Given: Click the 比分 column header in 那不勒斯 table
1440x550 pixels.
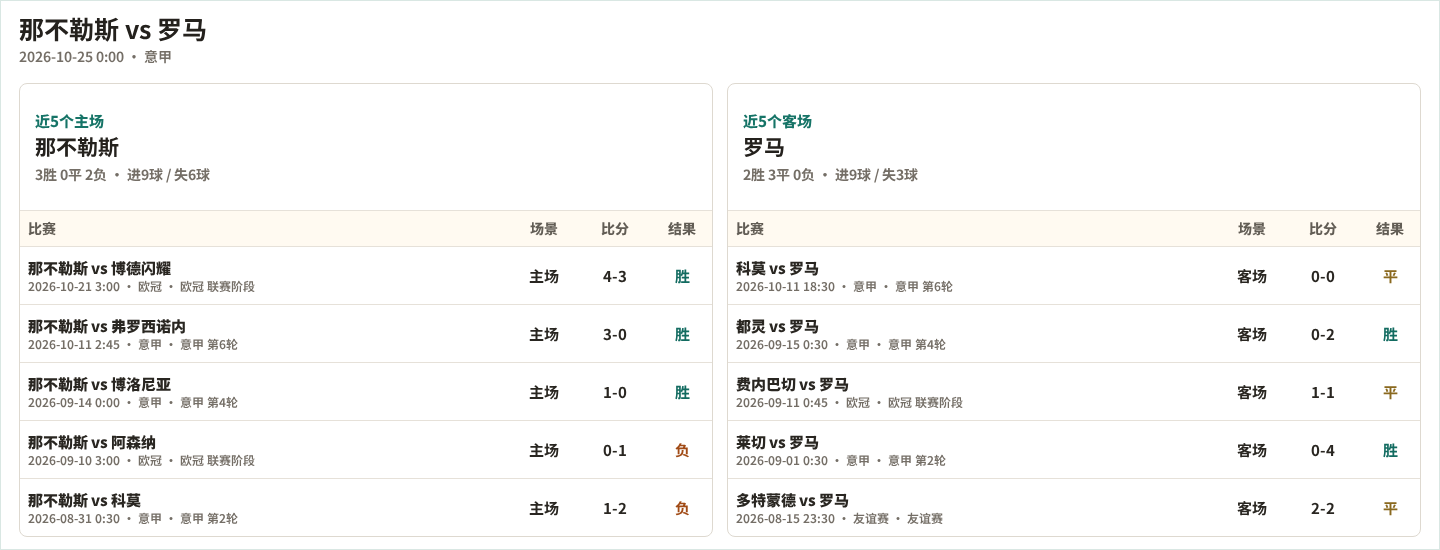Looking at the screenshot, I should click(x=615, y=229).
